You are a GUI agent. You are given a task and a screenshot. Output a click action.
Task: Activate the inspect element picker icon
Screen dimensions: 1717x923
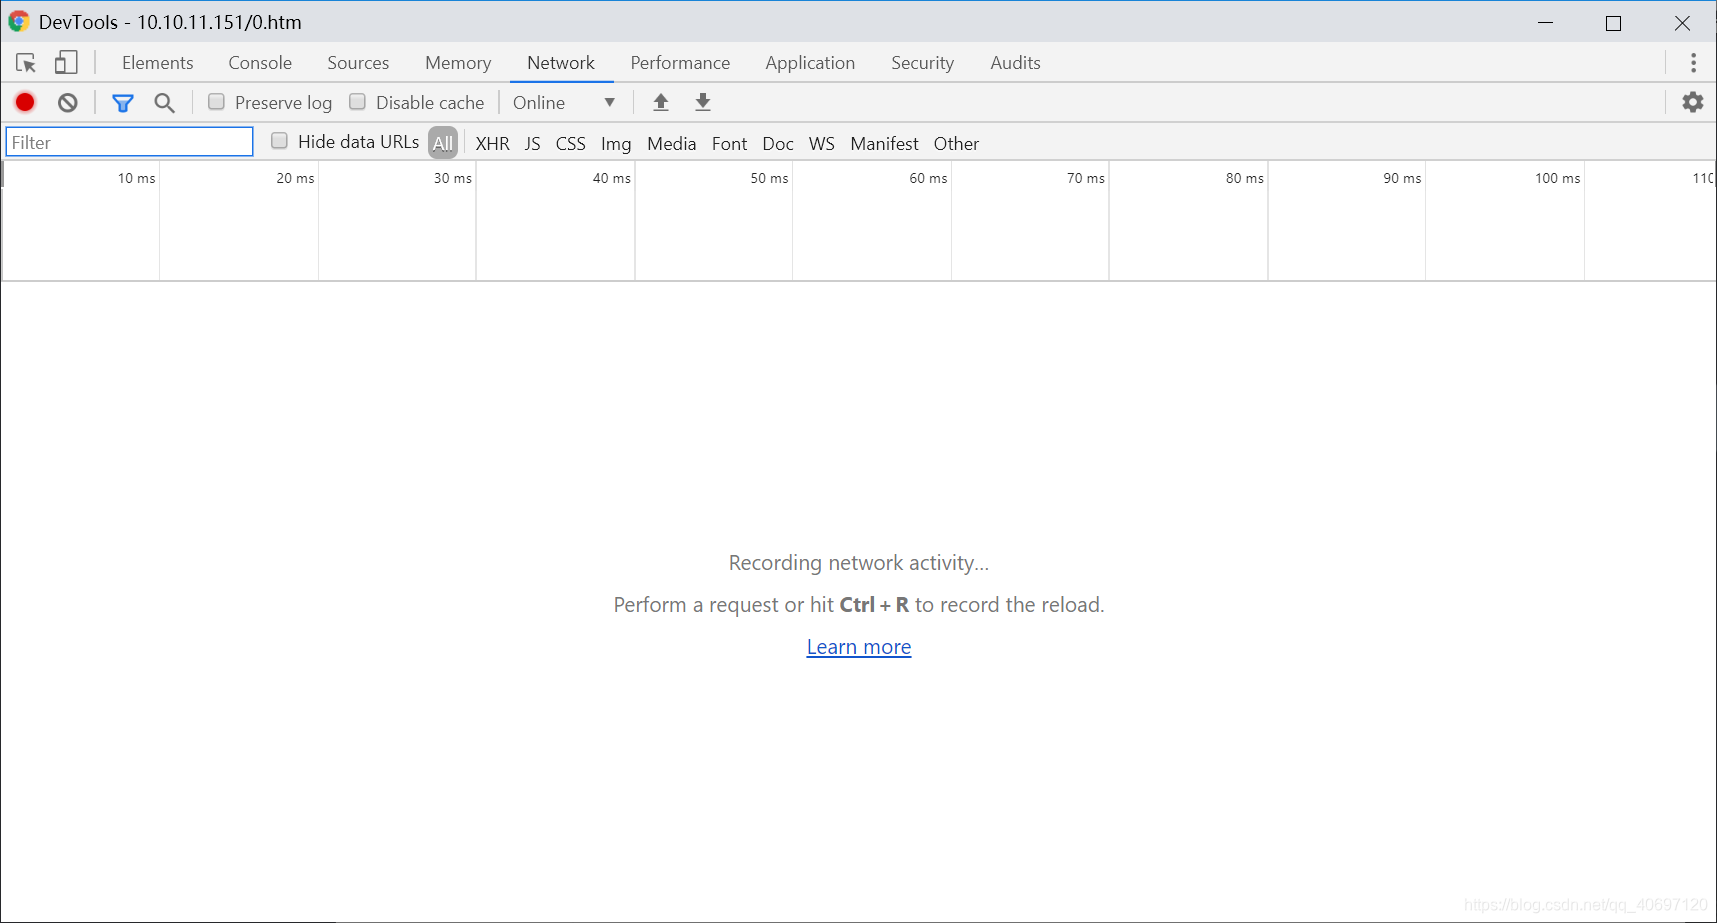pyautogui.click(x=26, y=63)
